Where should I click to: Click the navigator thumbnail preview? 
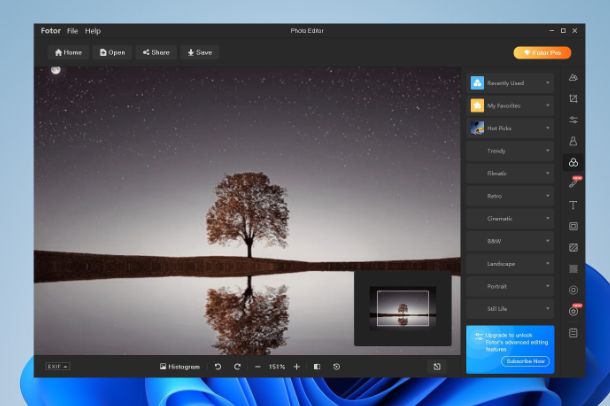point(403,308)
